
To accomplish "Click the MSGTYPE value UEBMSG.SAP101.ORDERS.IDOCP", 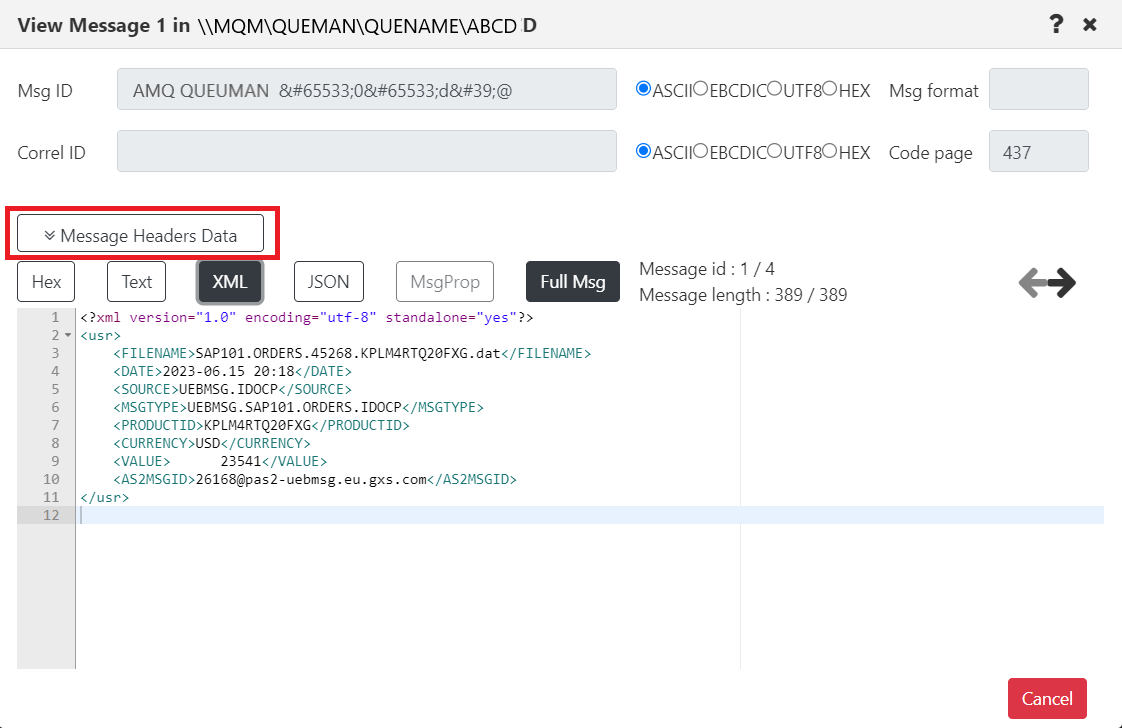I will [x=294, y=407].
